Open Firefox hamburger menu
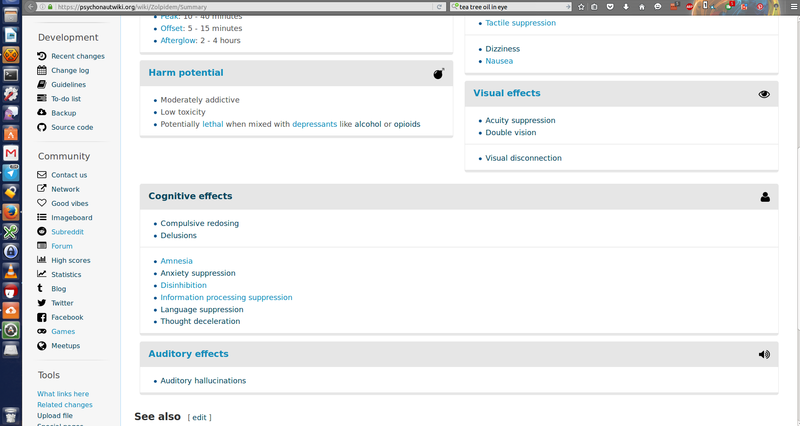Viewport: 800px width, 426px height. [x=793, y=7]
